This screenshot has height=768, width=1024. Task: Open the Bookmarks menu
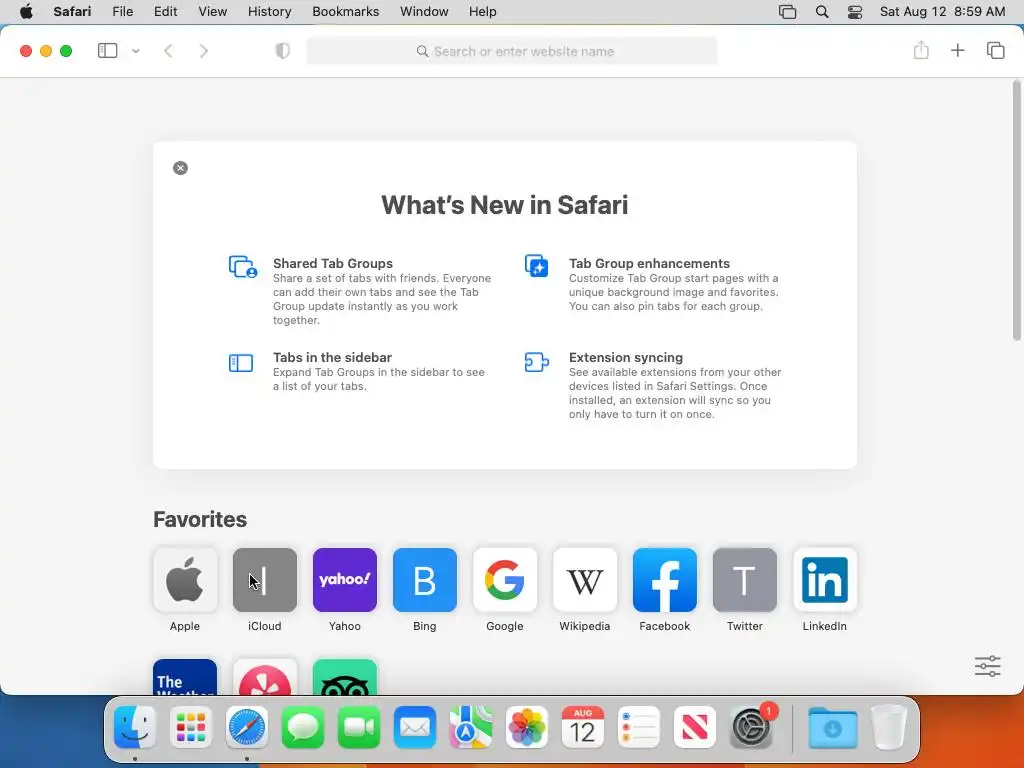(x=345, y=12)
